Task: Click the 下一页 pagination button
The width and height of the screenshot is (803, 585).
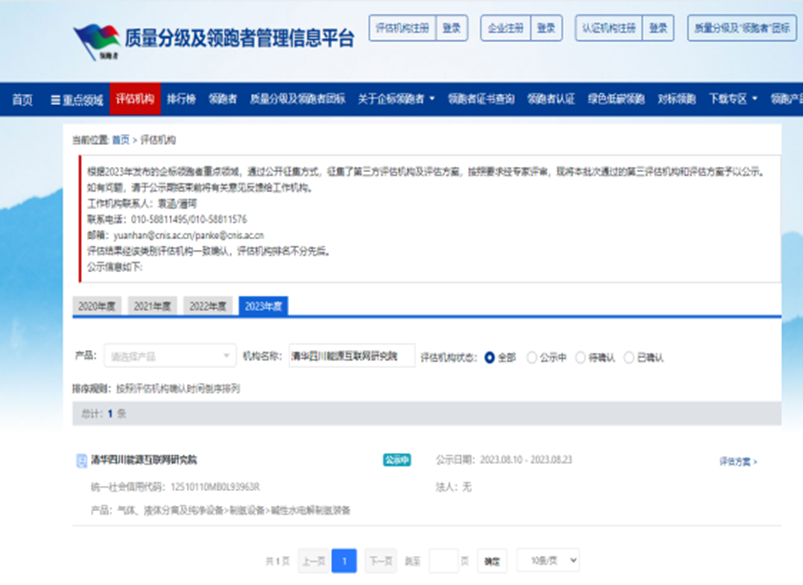Action: pos(381,561)
